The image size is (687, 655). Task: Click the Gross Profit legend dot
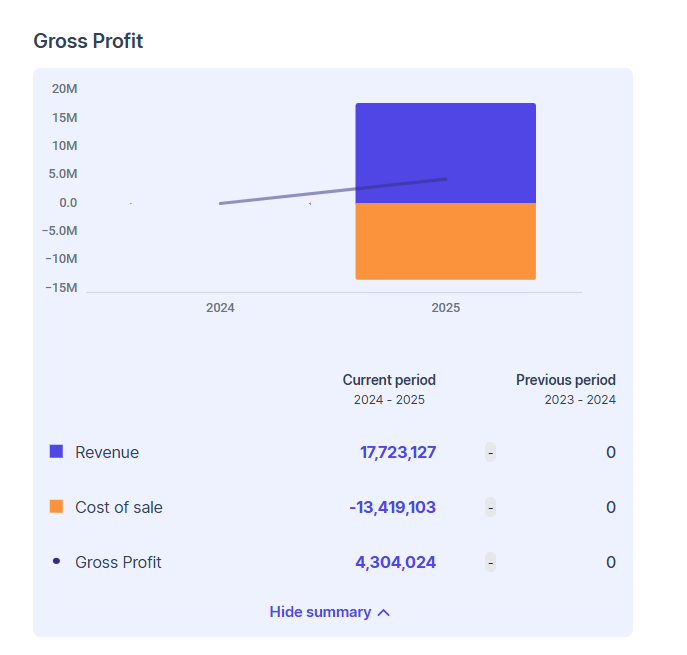click(56, 562)
